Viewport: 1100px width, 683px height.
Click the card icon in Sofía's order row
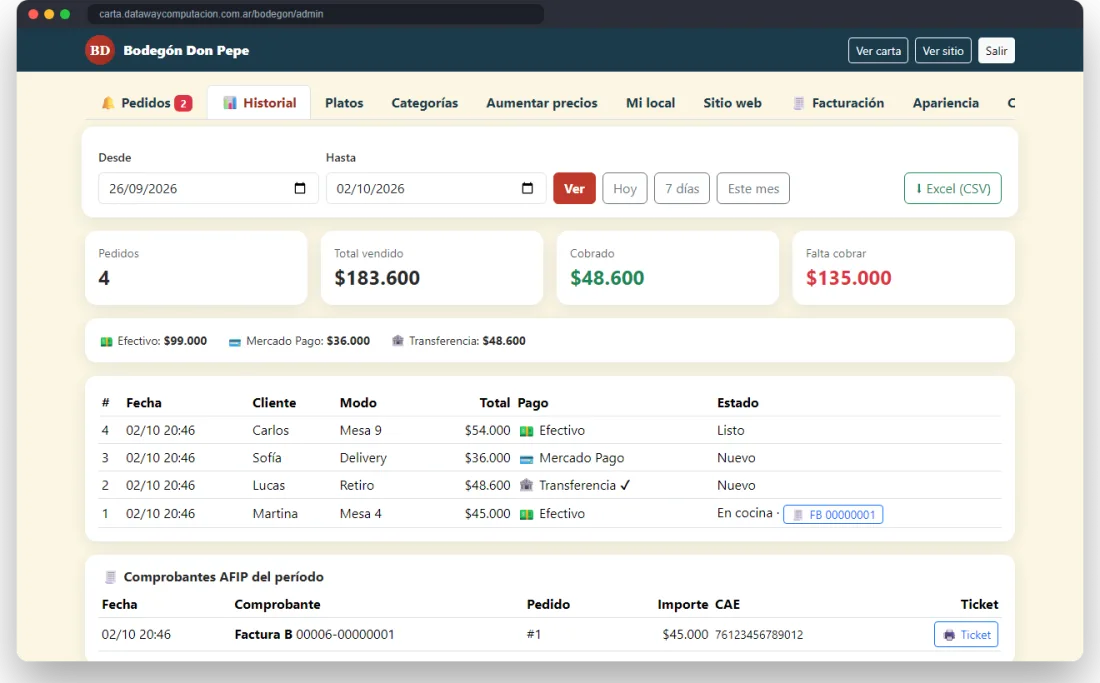click(x=526, y=459)
